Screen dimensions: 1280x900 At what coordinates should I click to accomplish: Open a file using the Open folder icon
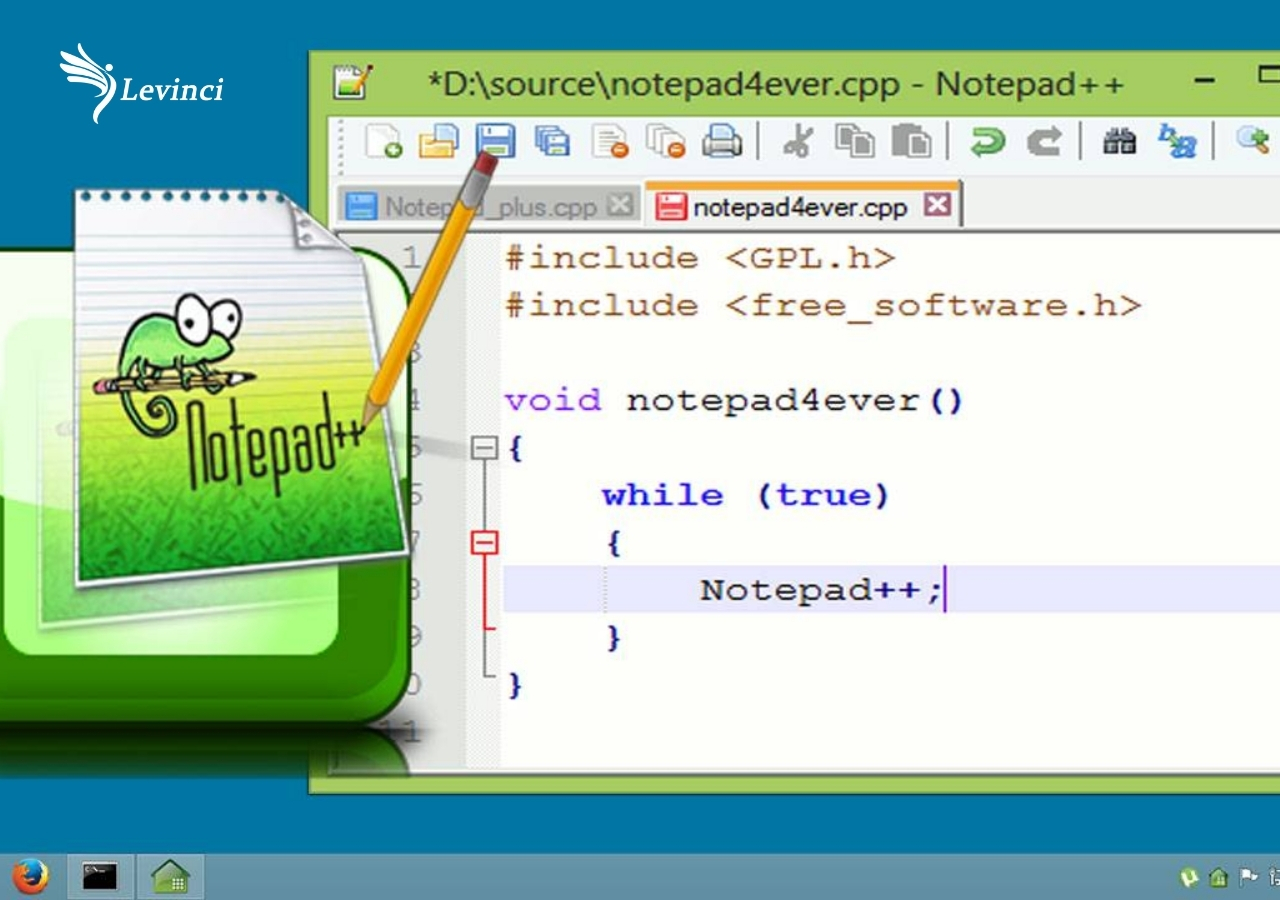(436, 140)
